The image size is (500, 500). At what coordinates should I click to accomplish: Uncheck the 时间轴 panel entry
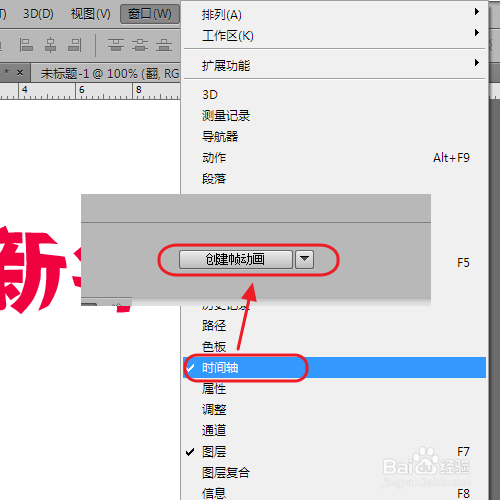pyautogui.click(x=334, y=368)
